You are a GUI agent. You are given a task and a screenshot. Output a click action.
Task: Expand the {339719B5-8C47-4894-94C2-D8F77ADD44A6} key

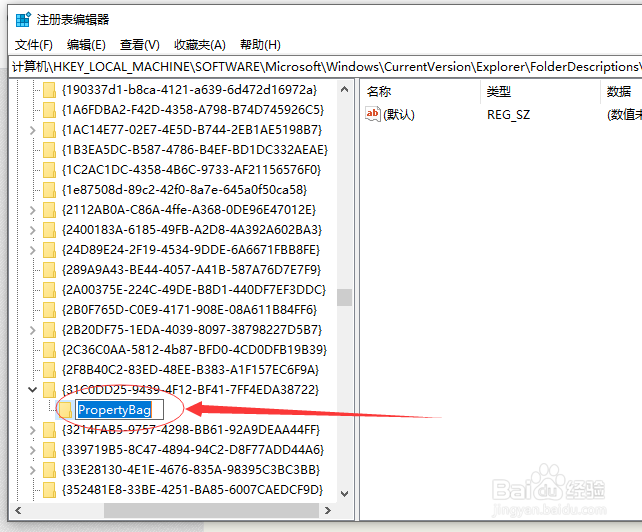(x=32, y=450)
